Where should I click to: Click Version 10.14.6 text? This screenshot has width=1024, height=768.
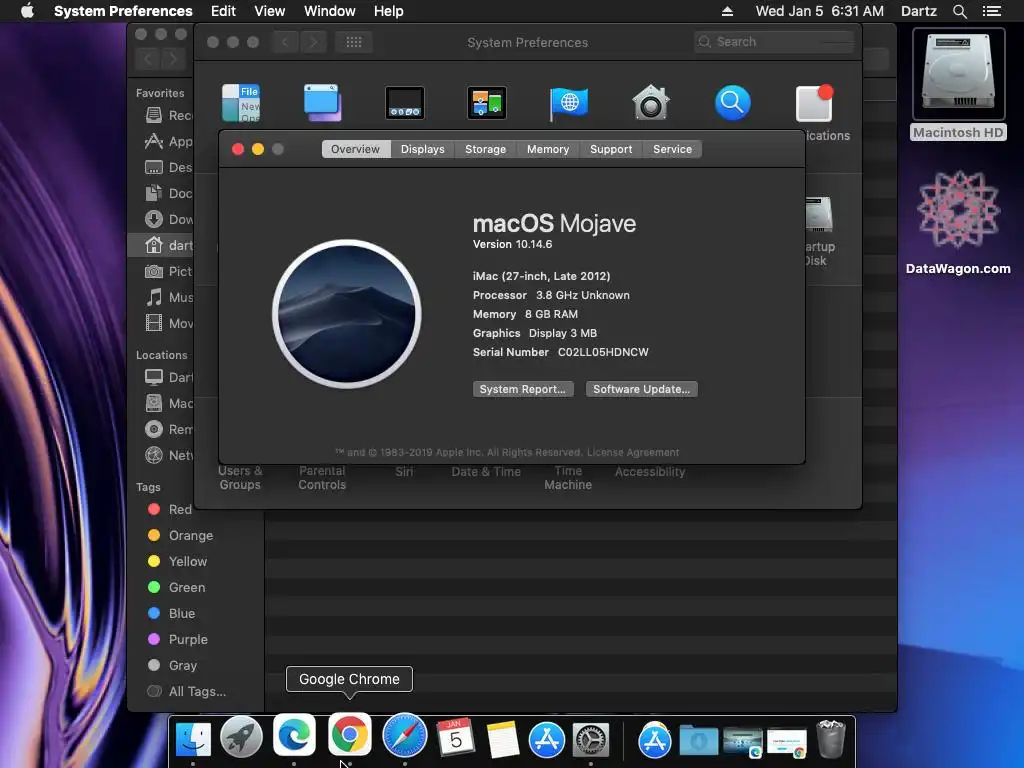pyautogui.click(x=513, y=244)
